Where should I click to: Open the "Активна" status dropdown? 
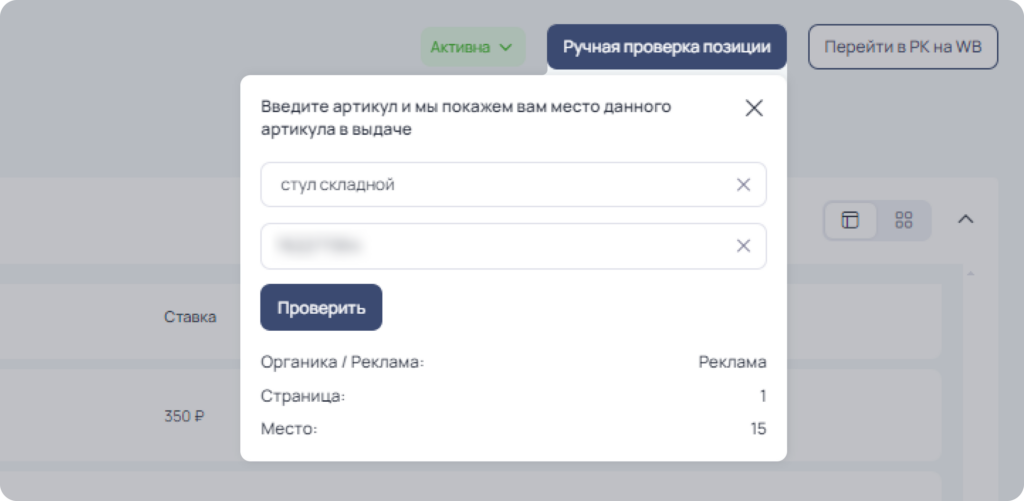coord(473,47)
